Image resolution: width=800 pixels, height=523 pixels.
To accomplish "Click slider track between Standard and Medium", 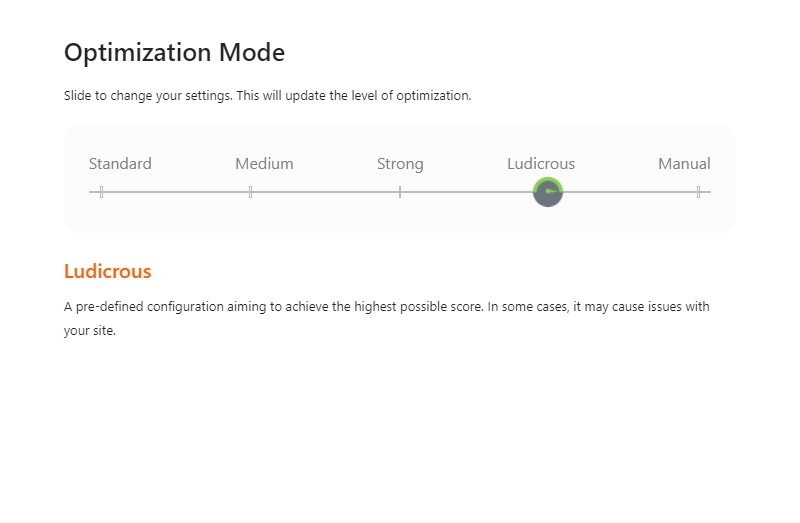I will pos(175,192).
